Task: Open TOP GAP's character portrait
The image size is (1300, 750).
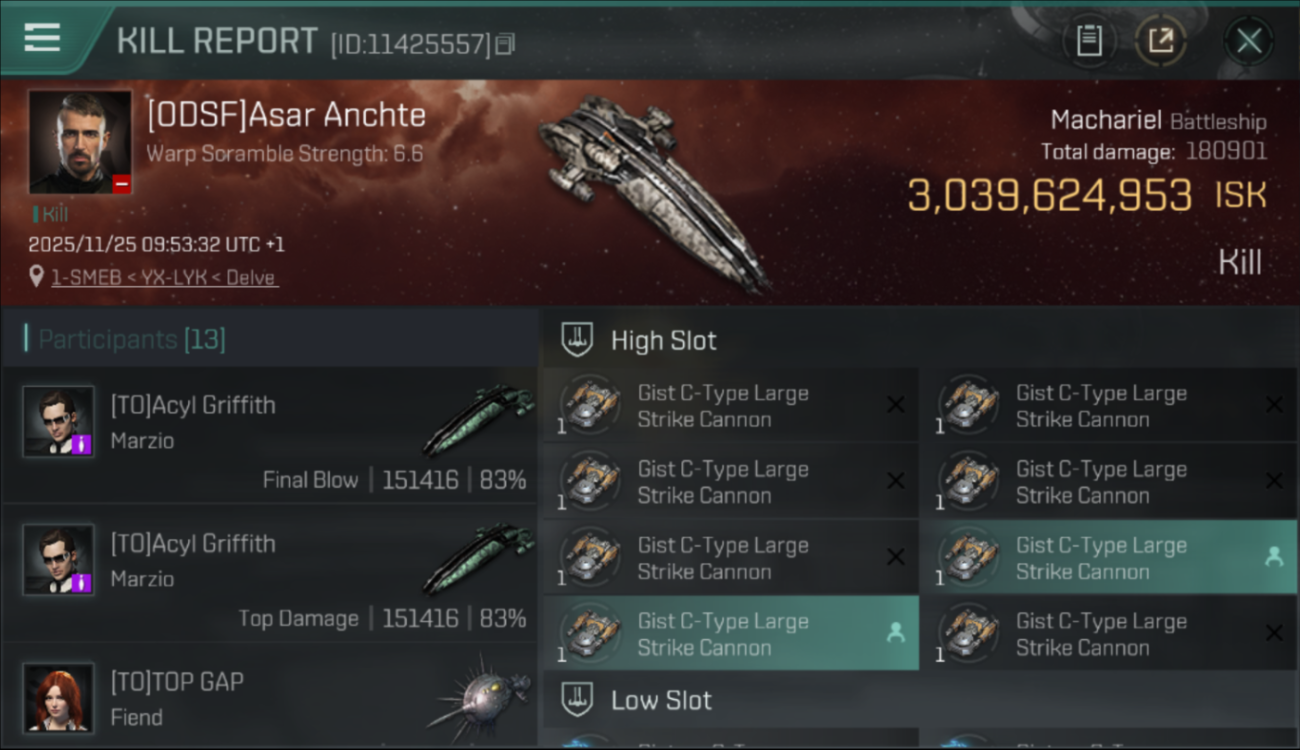Action: (x=59, y=697)
